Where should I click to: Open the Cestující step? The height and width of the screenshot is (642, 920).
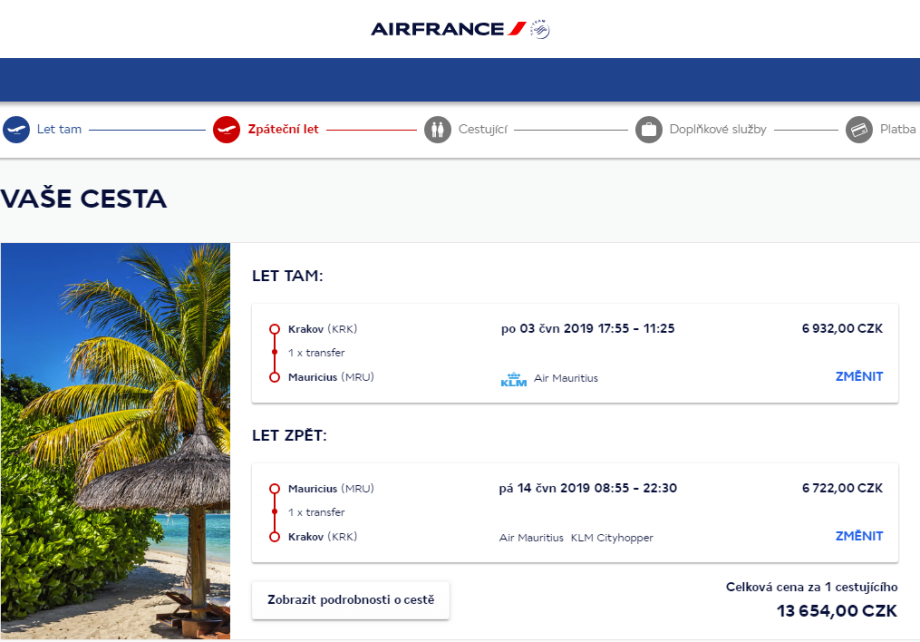[x=483, y=130]
